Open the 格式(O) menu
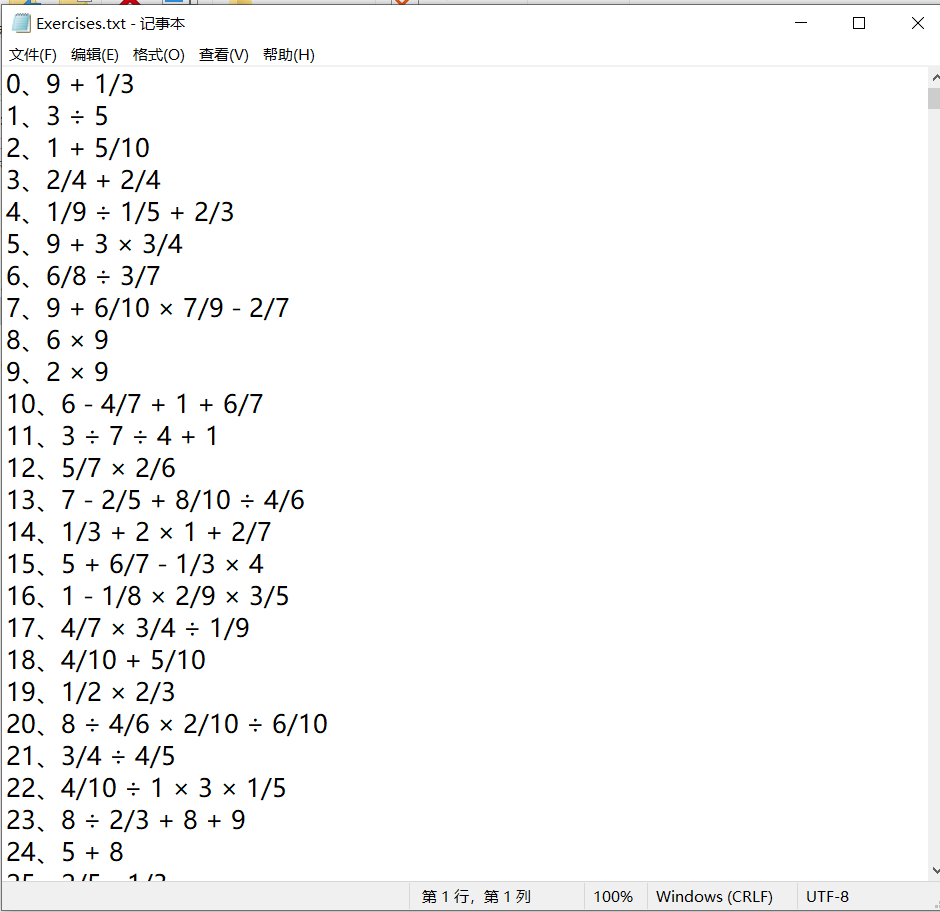The image size is (940, 912). click(x=159, y=55)
